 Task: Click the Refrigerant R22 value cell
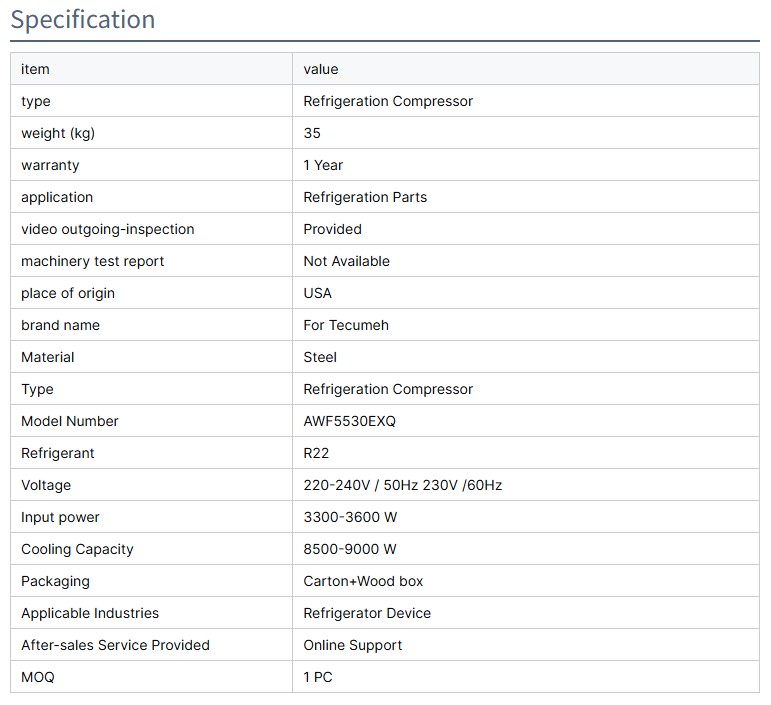click(317, 453)
